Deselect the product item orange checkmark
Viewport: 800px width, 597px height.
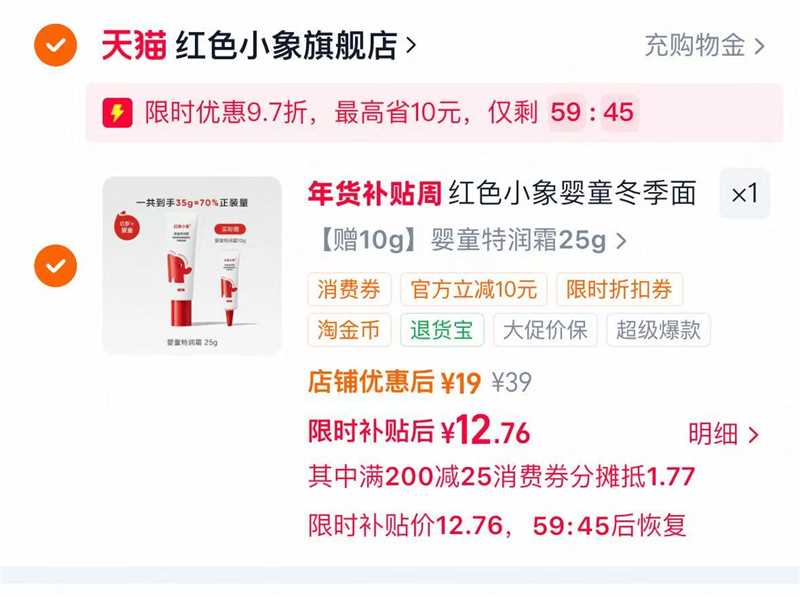(56, 266)
